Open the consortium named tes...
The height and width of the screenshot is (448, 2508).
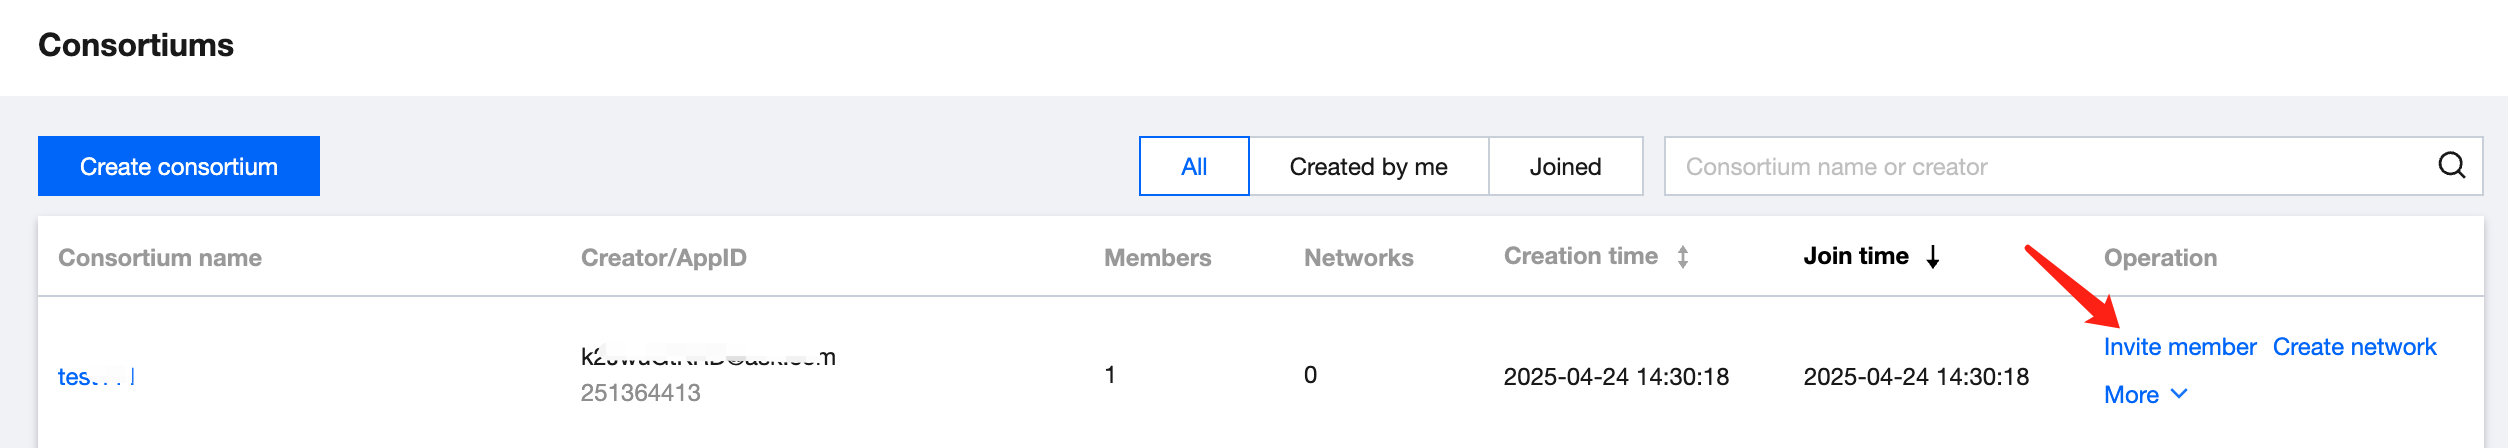(x=95, y=377)
